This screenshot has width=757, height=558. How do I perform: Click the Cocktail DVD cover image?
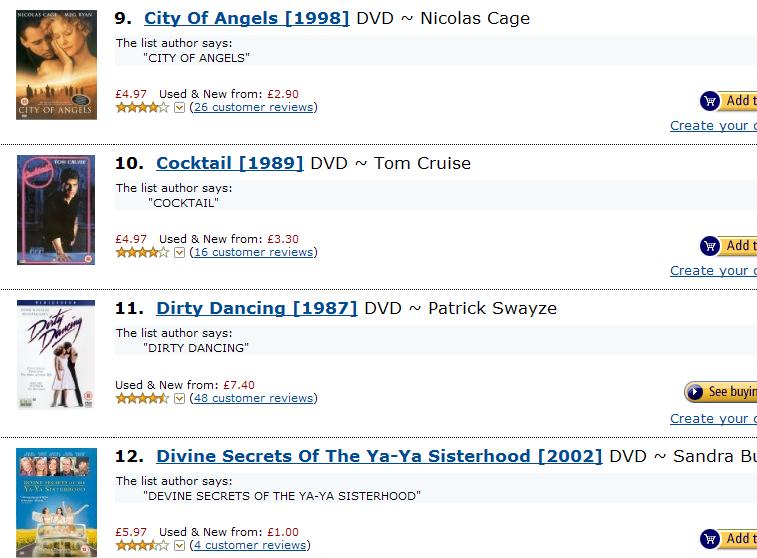coord(56,209)
